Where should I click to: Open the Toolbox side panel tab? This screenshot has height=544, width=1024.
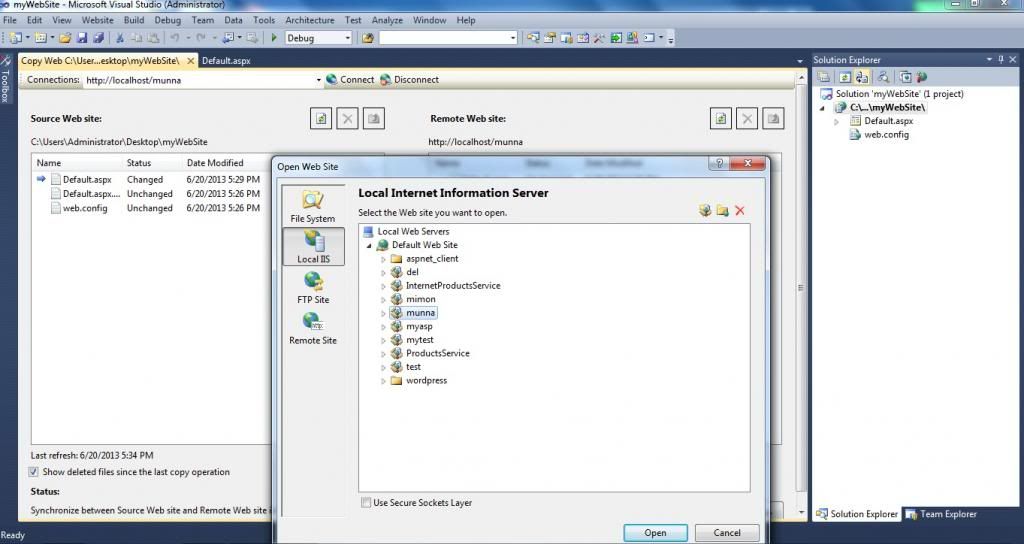pyautogui.click(x=5, y=80)
